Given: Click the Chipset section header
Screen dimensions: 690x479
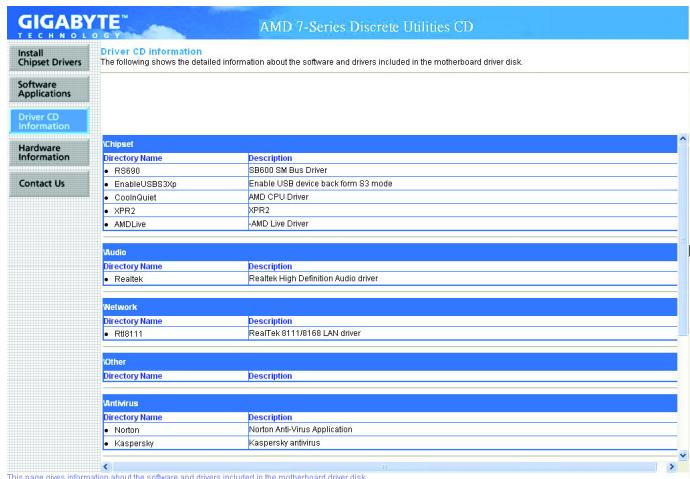Looking at the screenshot, I should [x=390, y=144].
